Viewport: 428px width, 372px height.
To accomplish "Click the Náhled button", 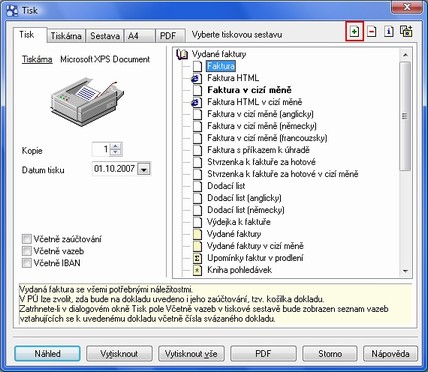I will click(x=47, y=354).
